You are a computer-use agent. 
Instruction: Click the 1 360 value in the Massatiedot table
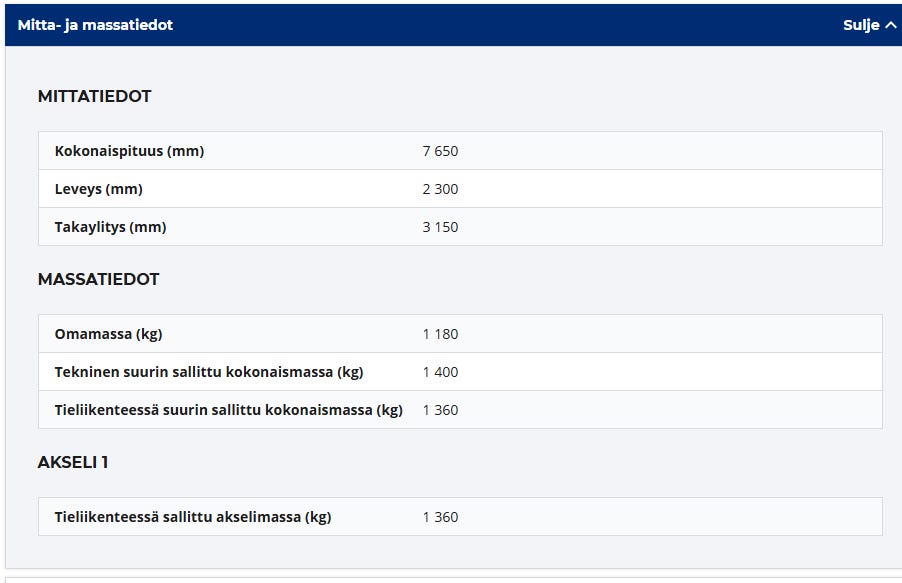point(440,410)
